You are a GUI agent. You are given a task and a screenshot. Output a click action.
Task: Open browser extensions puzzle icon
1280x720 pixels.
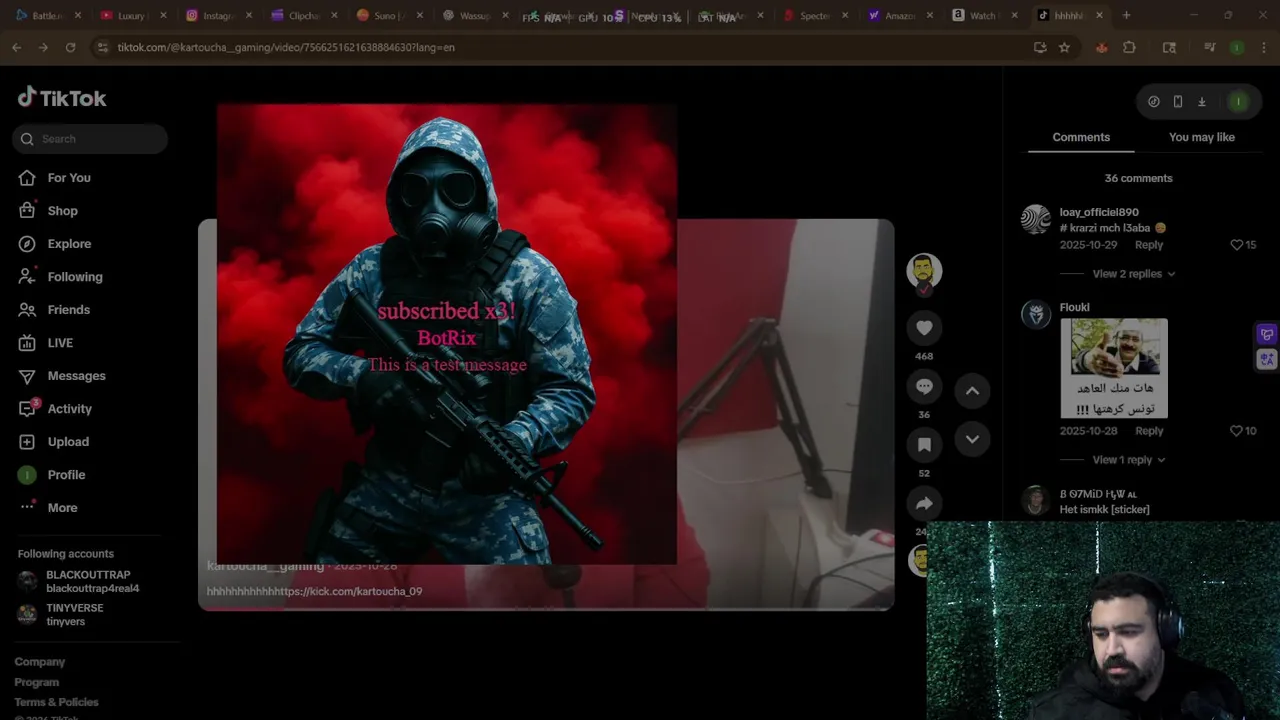point(1129,47)
